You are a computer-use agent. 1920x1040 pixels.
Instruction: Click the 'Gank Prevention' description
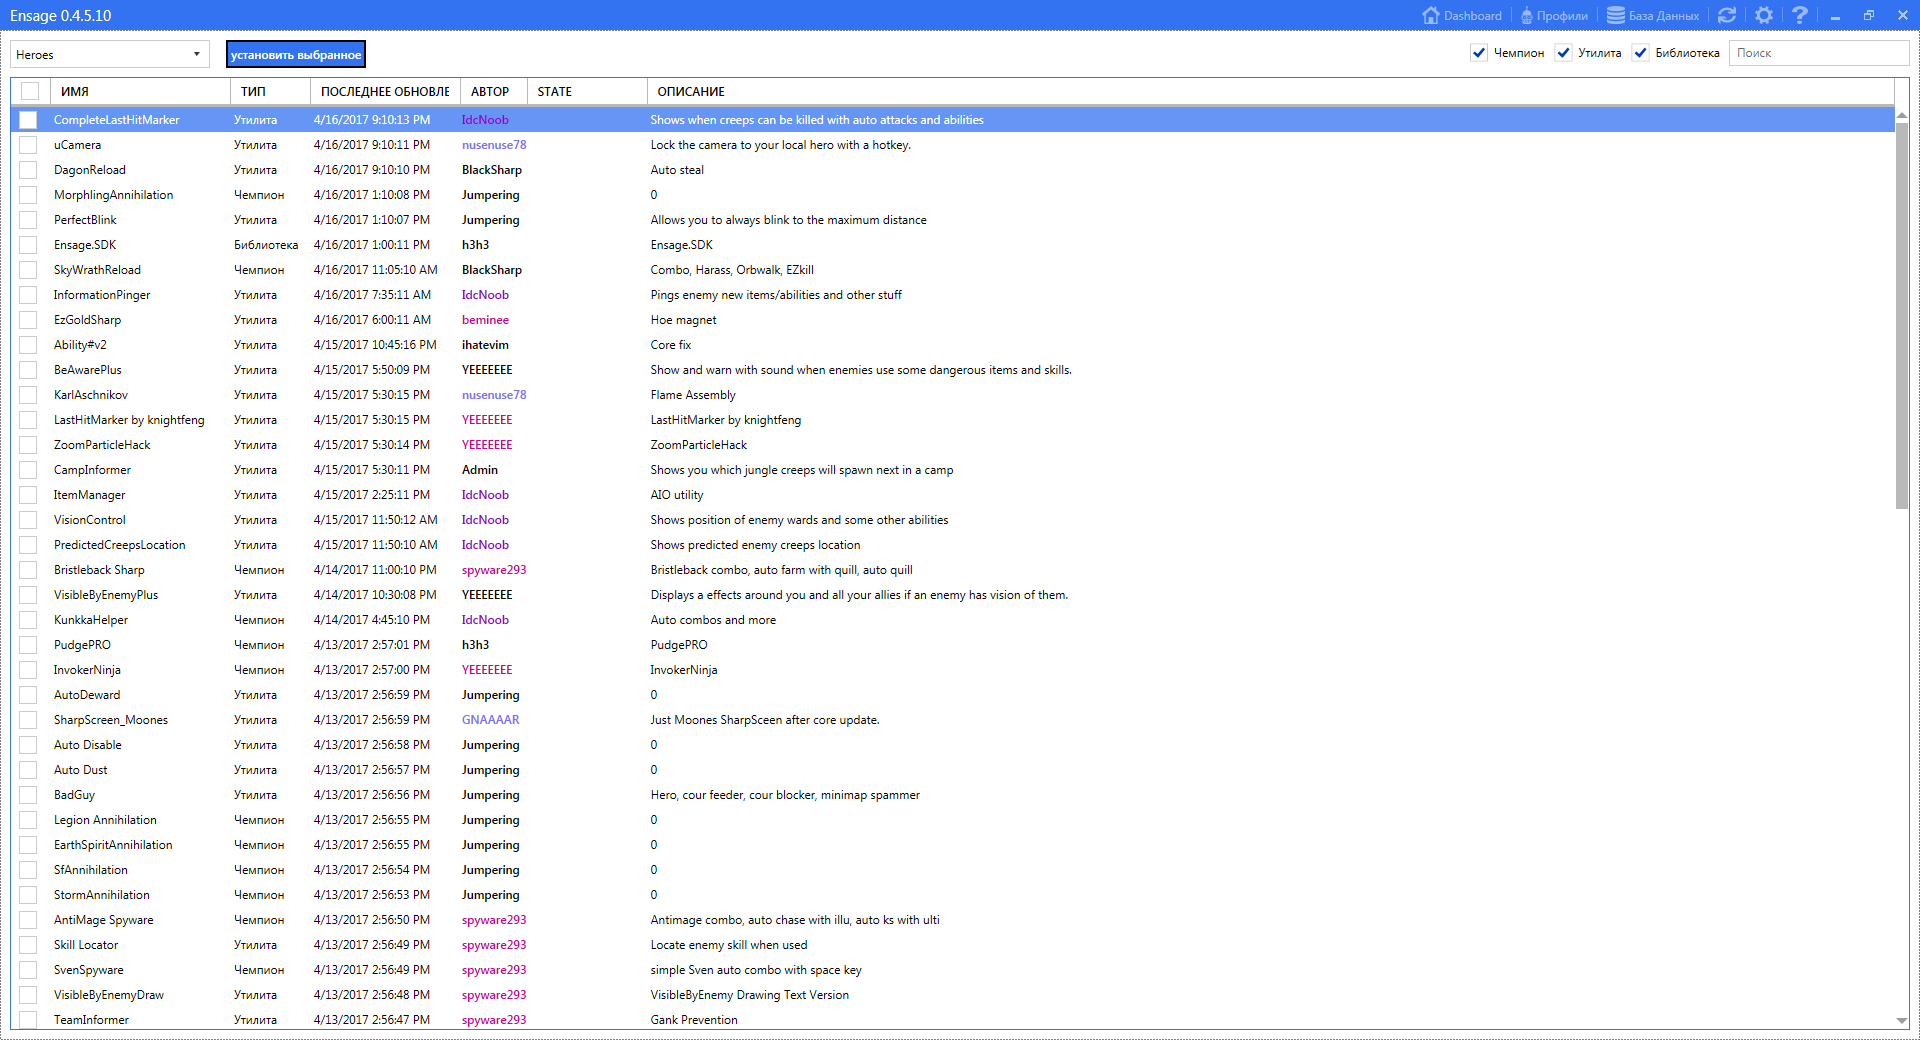tap(694, 1020)
